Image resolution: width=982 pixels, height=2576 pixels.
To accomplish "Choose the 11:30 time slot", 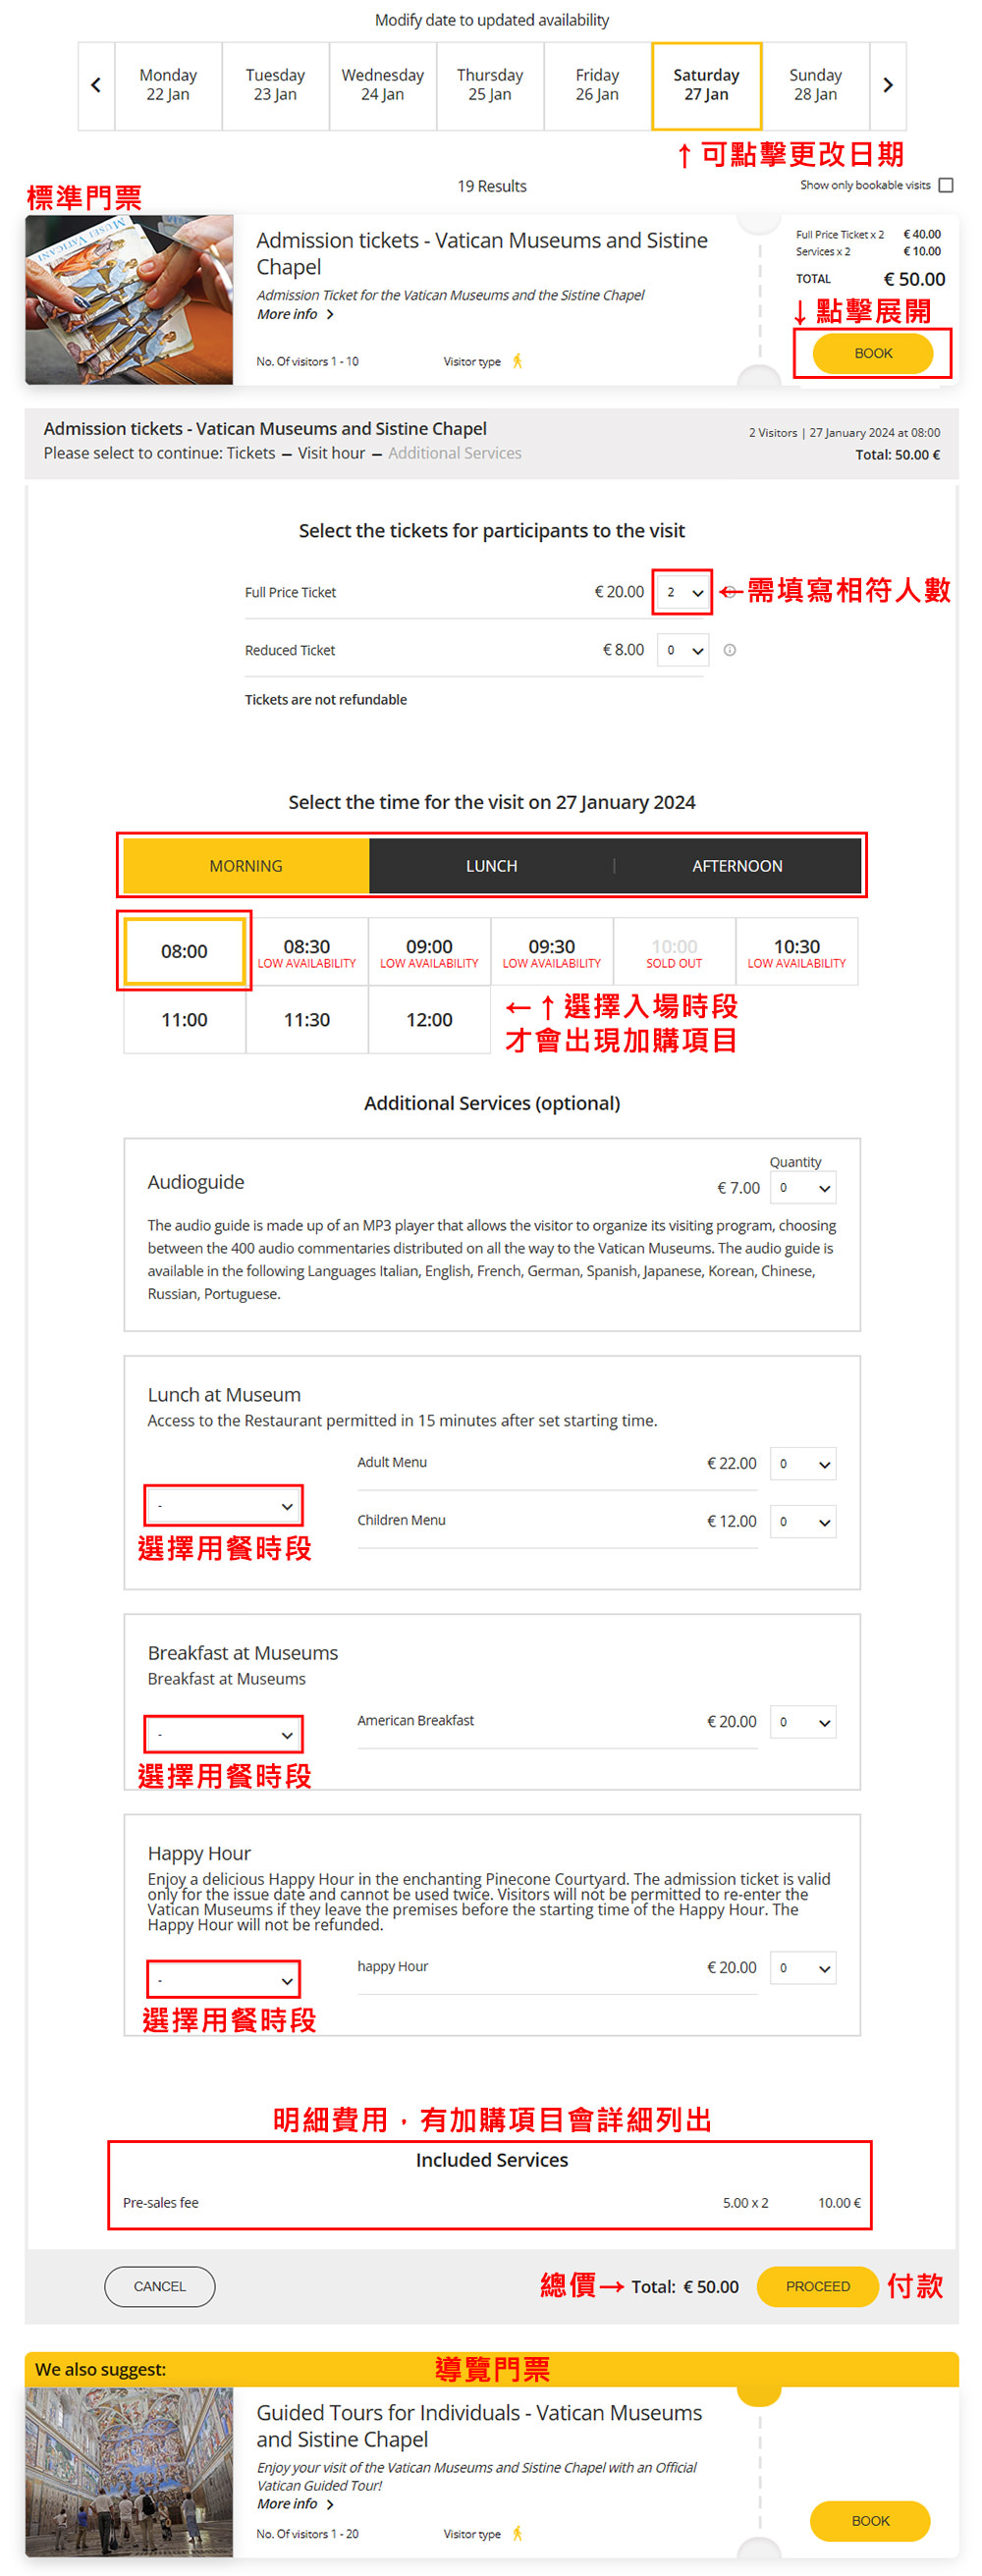I will (x=307, y=1020).
